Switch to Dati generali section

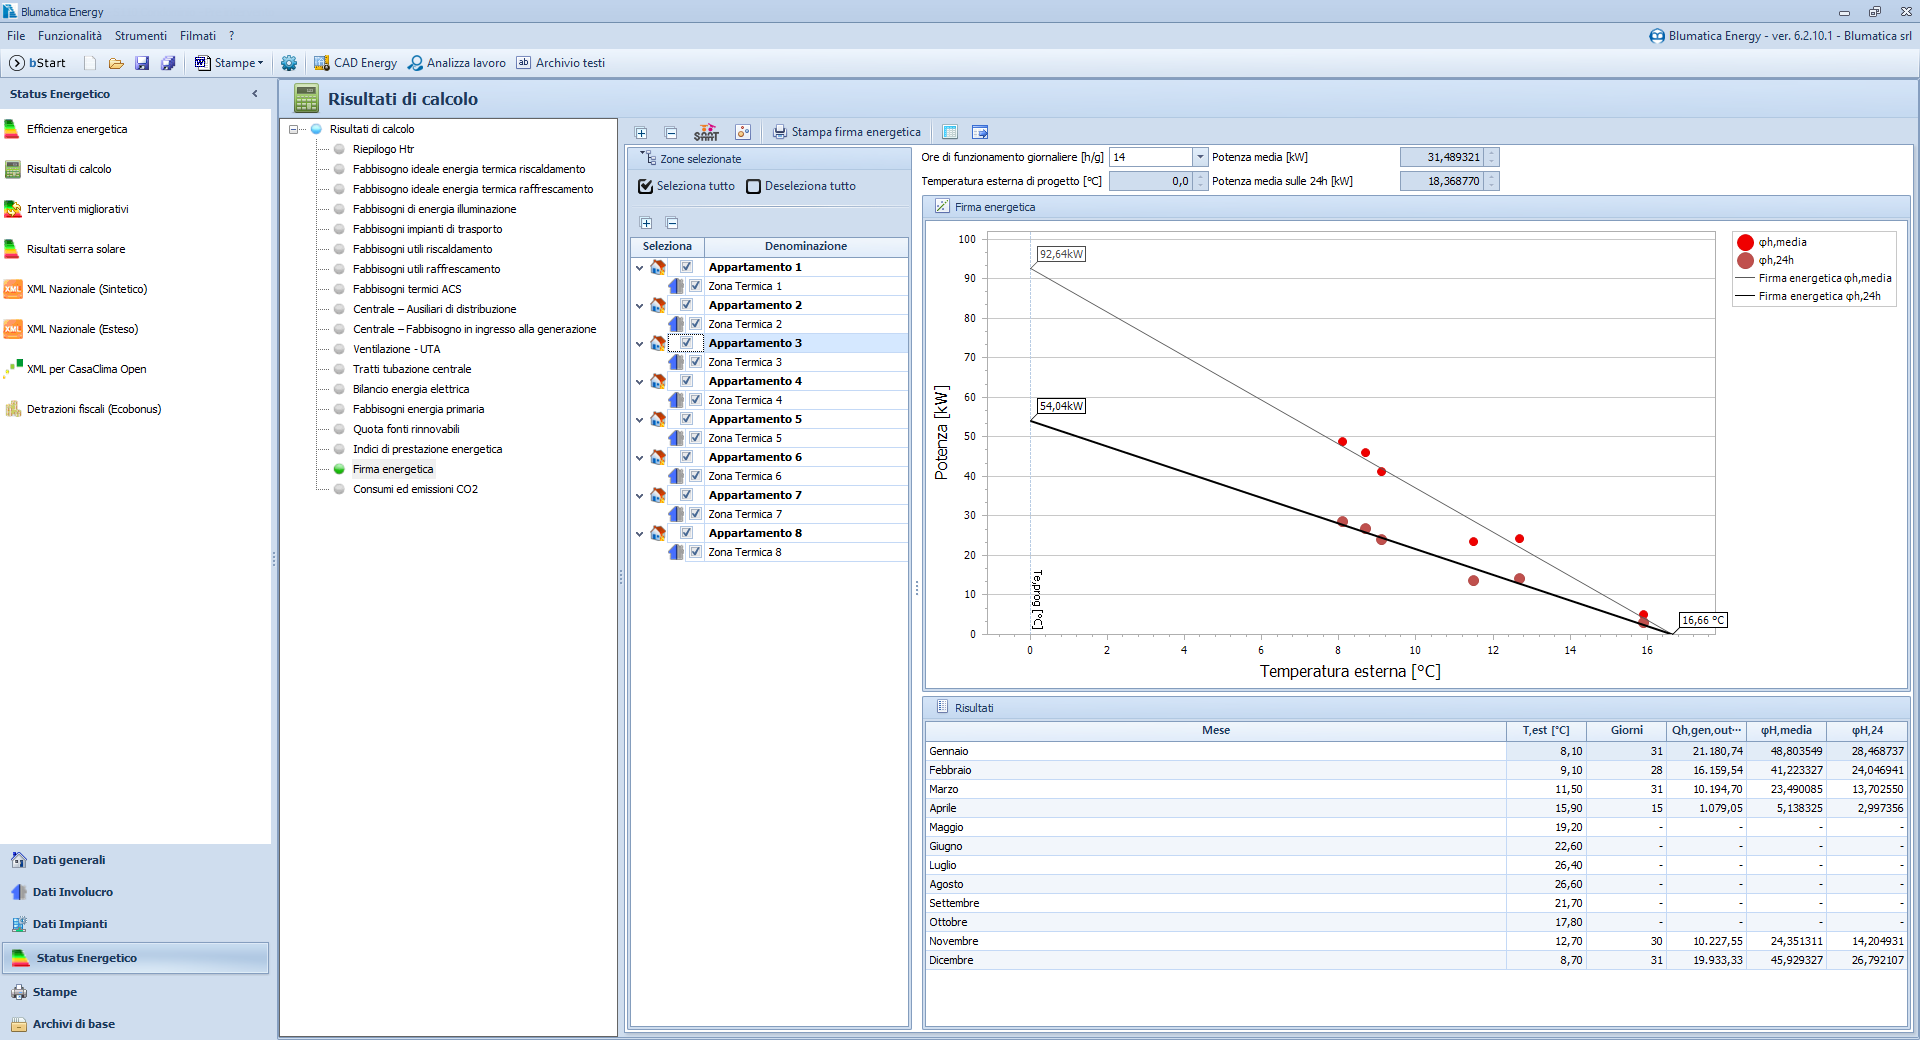point(69,860)
